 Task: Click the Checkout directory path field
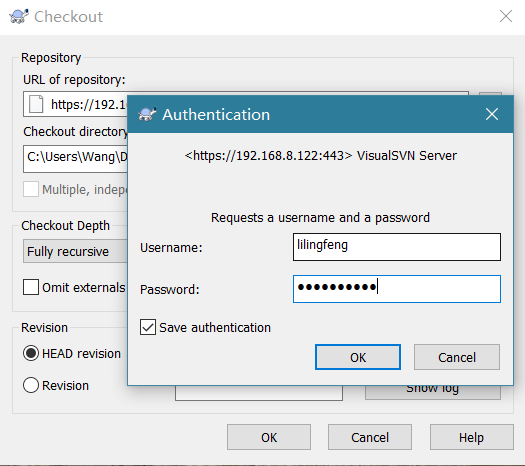tap(75, 159)
